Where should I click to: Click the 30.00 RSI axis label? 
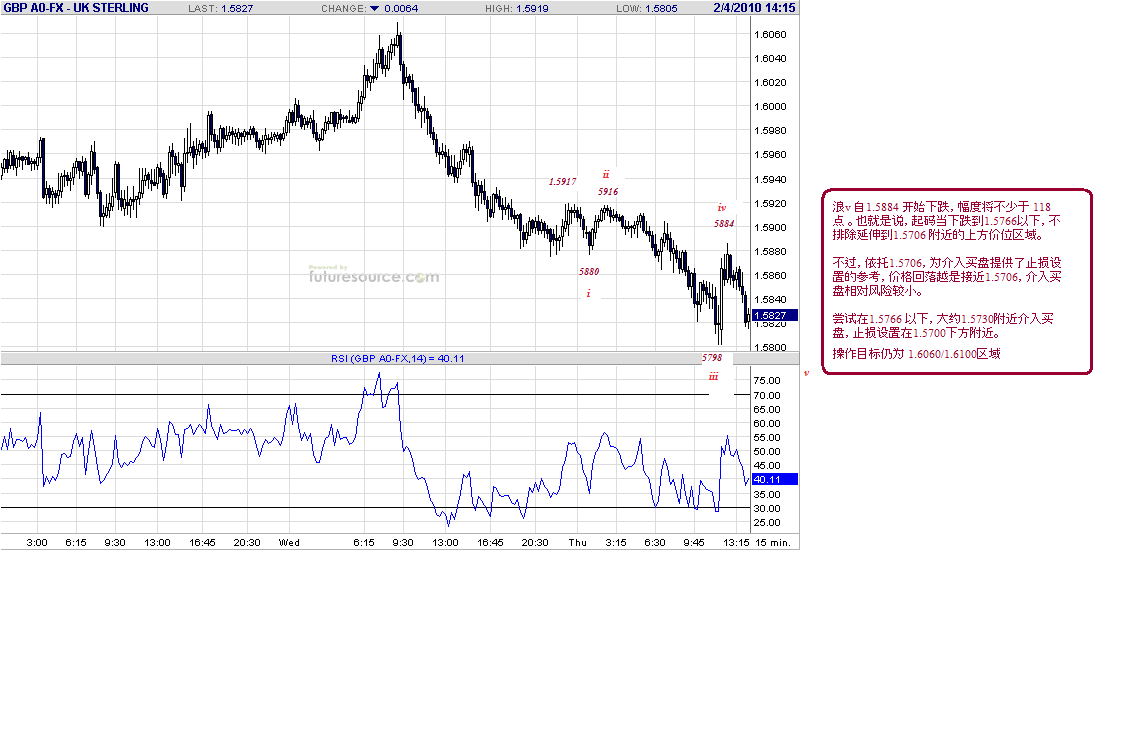[x=766, y=509]
